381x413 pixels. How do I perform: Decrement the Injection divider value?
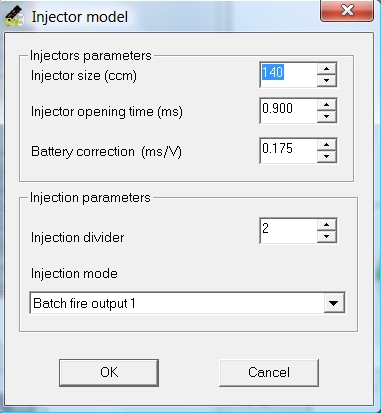coord(327,236)
